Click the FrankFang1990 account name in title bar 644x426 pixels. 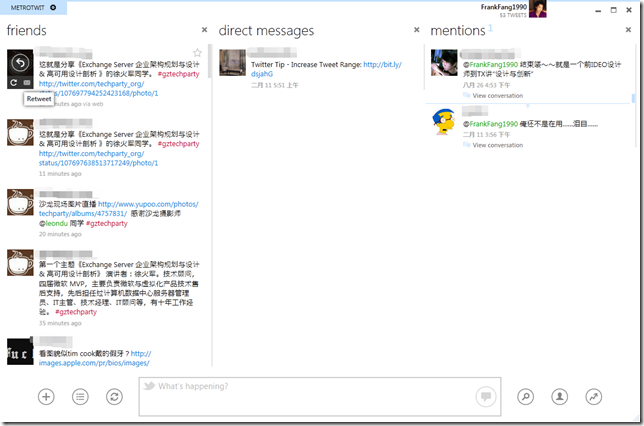pyautogui.click(x=504, y=7)
